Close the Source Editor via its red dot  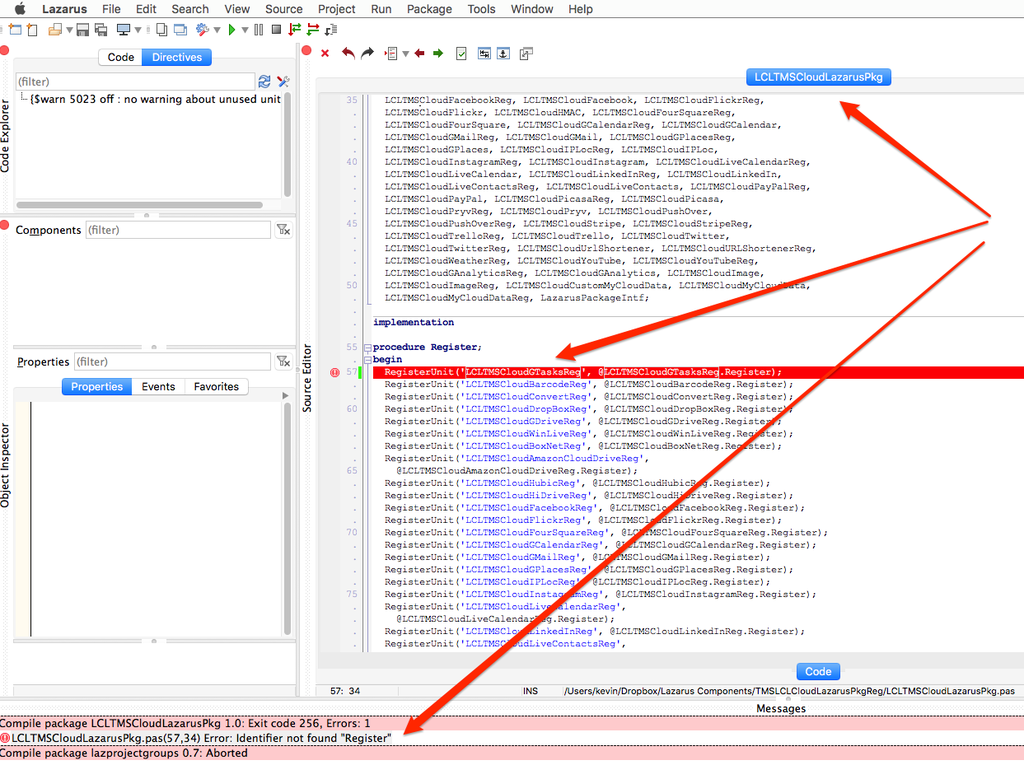306,50
